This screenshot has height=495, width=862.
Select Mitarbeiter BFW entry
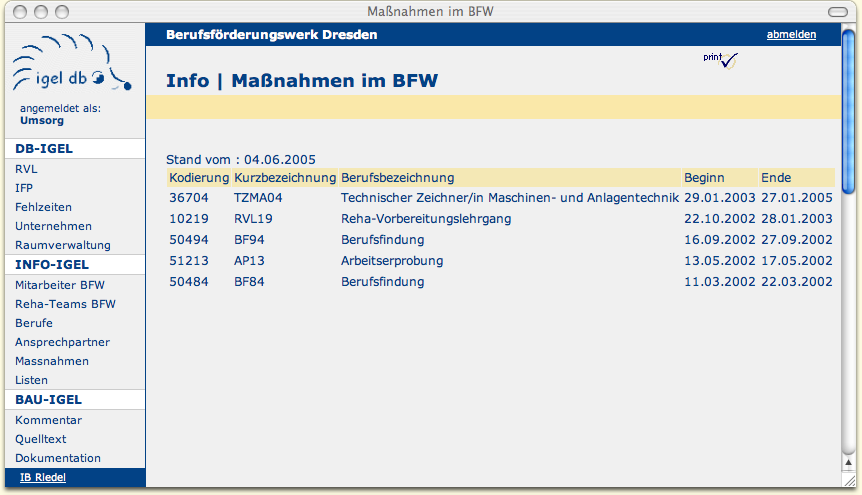coord(60,285)
